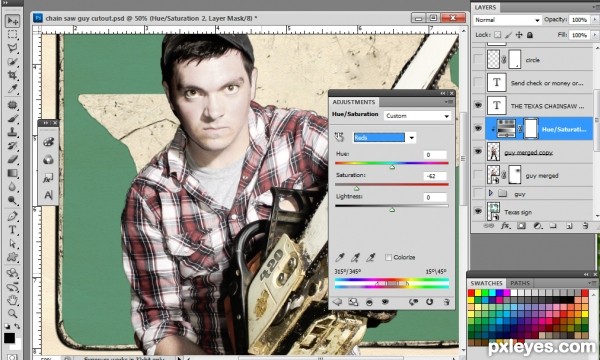Hide the Hue/Saturation layer

pyautogui.click(x=478, y=129)
